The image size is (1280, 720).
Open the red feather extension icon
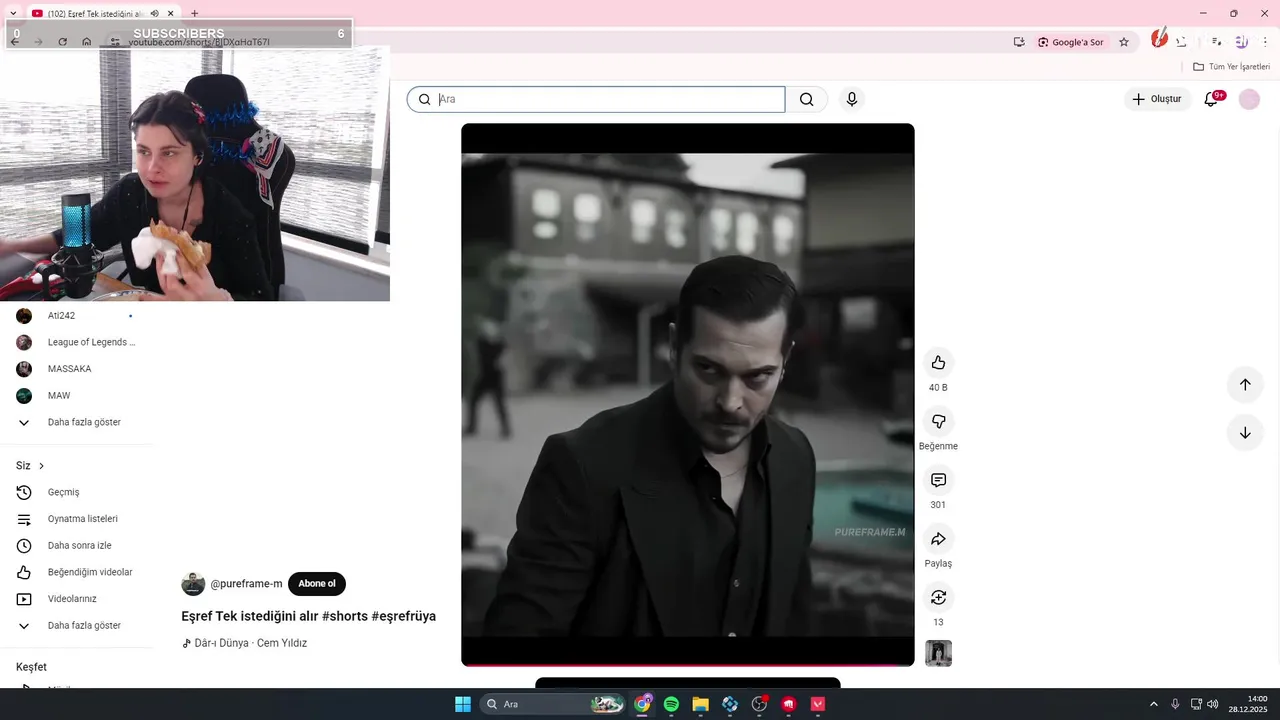point(1158,40)
